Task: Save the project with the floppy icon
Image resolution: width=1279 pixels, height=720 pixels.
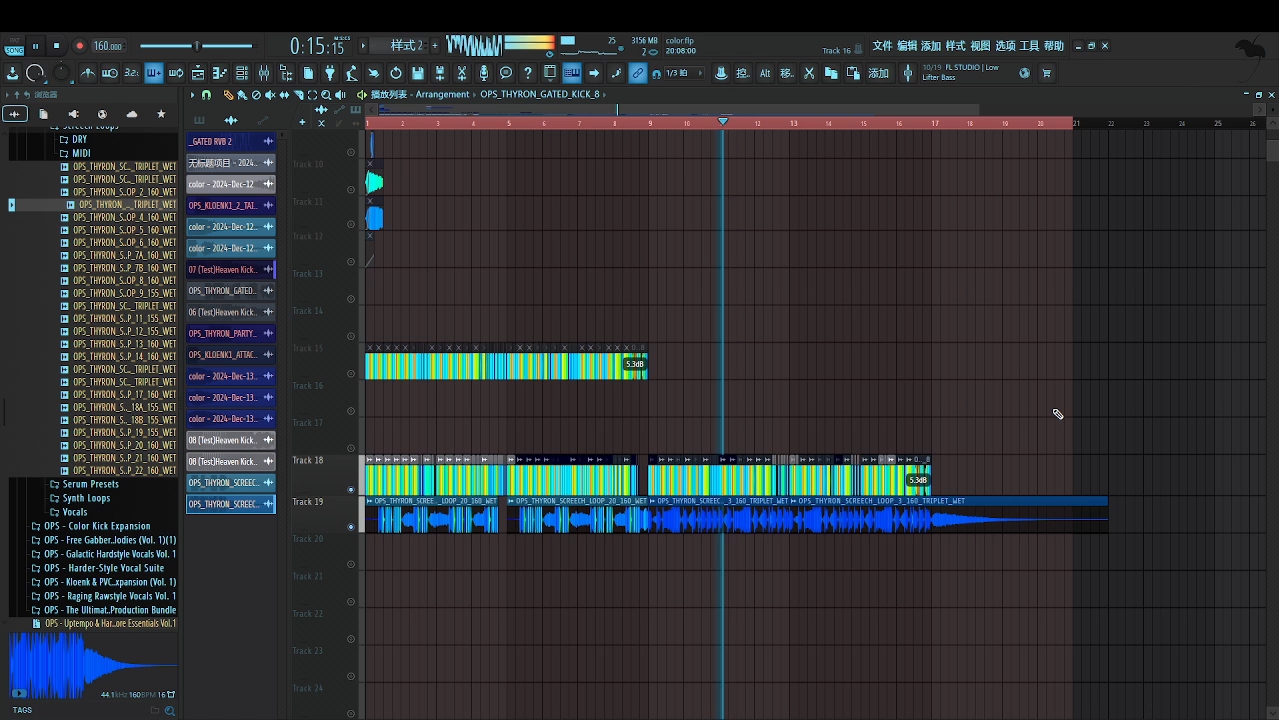Action: pyautogui.click(x=418, y=73)
